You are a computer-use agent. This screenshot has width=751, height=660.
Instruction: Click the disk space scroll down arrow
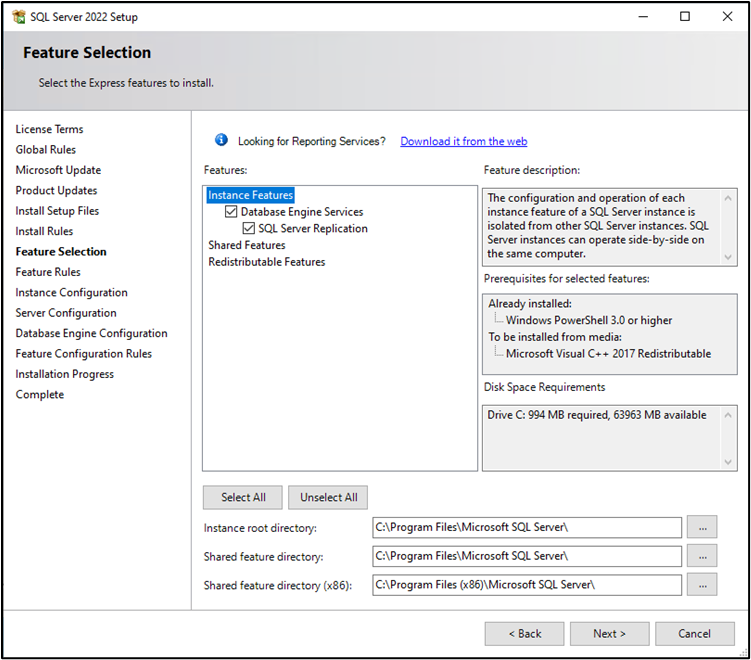click(728, 462)
